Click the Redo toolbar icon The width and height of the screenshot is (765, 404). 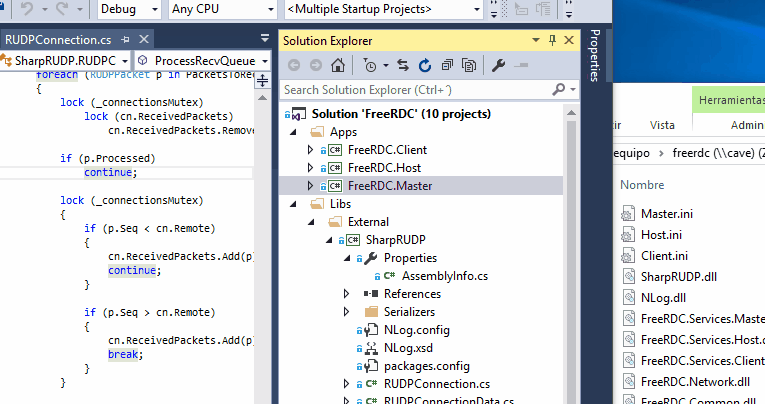61,9
